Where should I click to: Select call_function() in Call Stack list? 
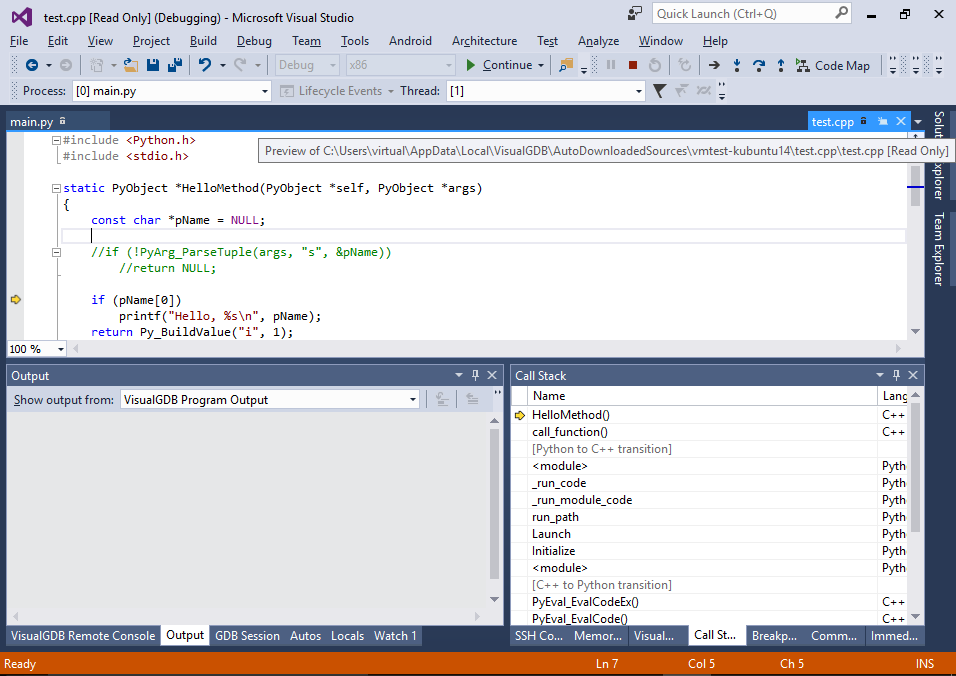point(569,432)
